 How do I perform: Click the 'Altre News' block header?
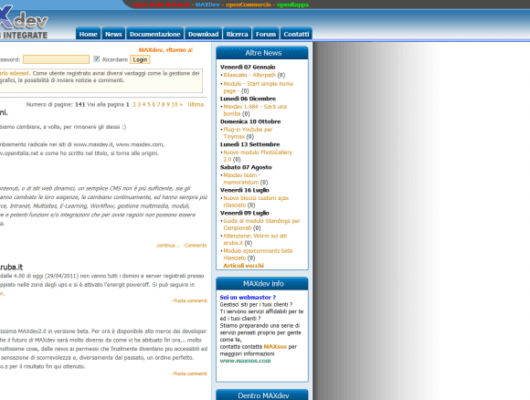pyautogui.click(x=262, y=53)
